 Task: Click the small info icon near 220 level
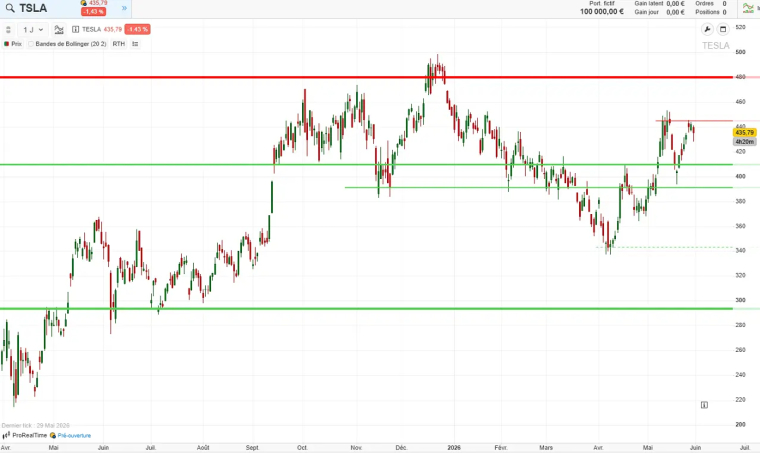704,405
